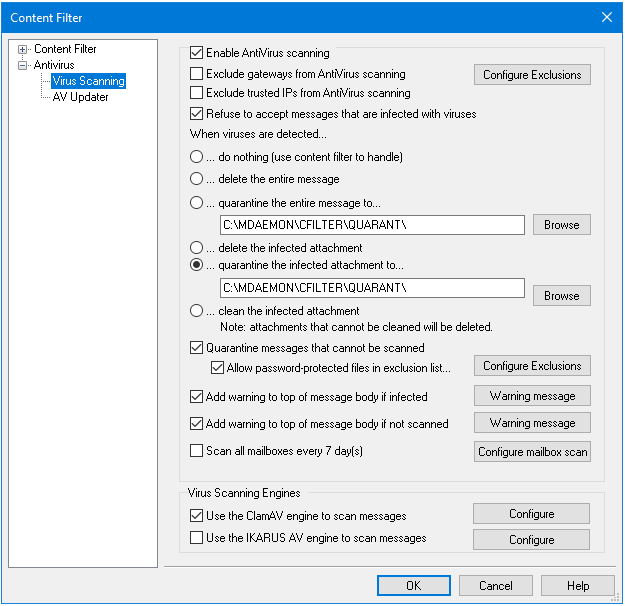Disable the Enable AntiVirus scanning checkbox

tap(197, 53)
